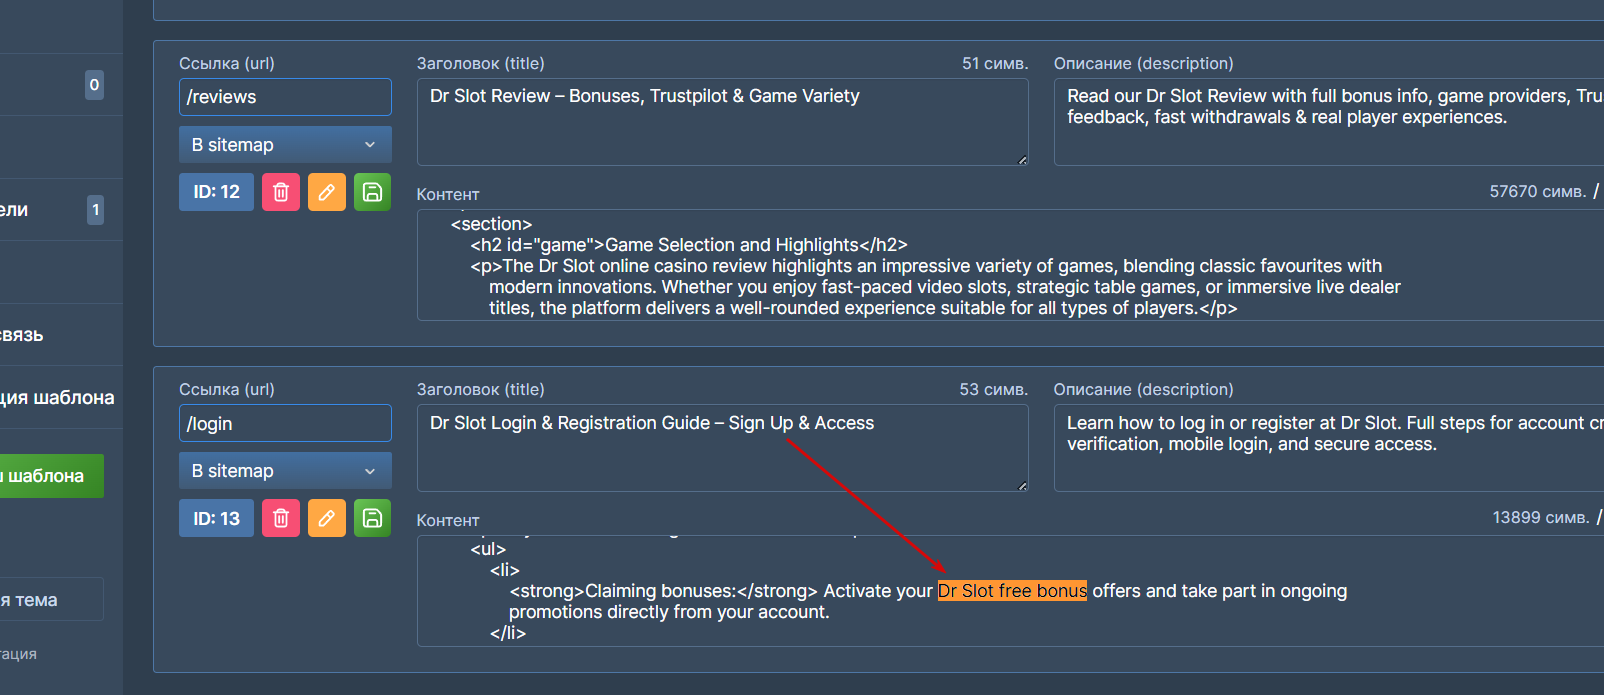
Task: Use resize handle of Dr Slot Review title
Action: tap(1022, 160)
